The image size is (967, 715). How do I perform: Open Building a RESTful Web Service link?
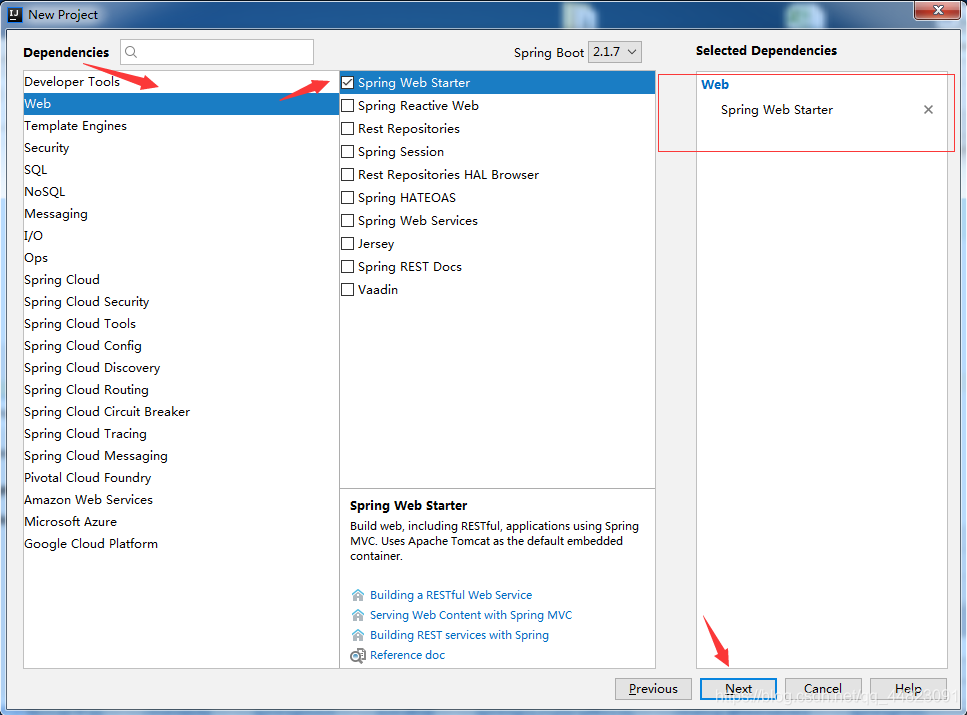point(451,595)
